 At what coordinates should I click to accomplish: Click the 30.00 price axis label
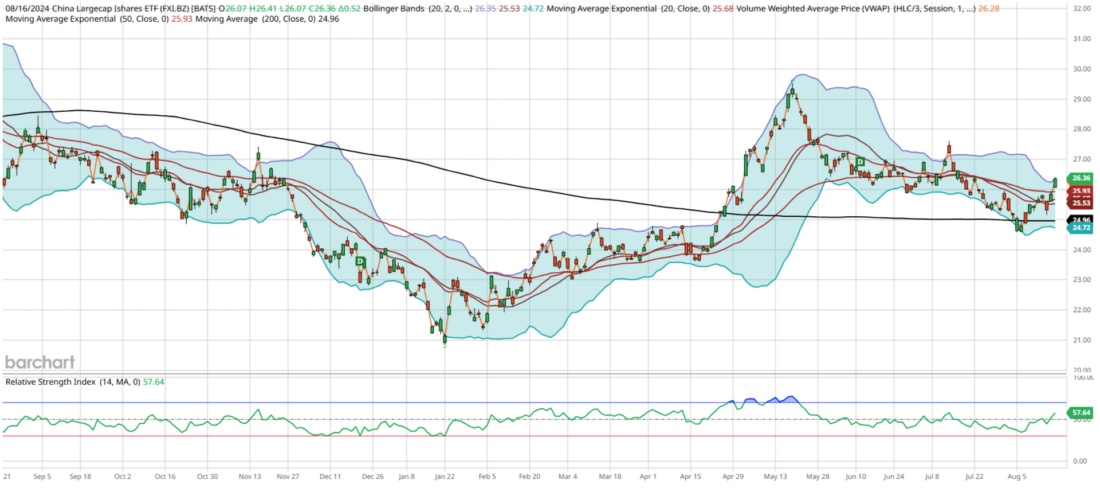pos(1080,69)
